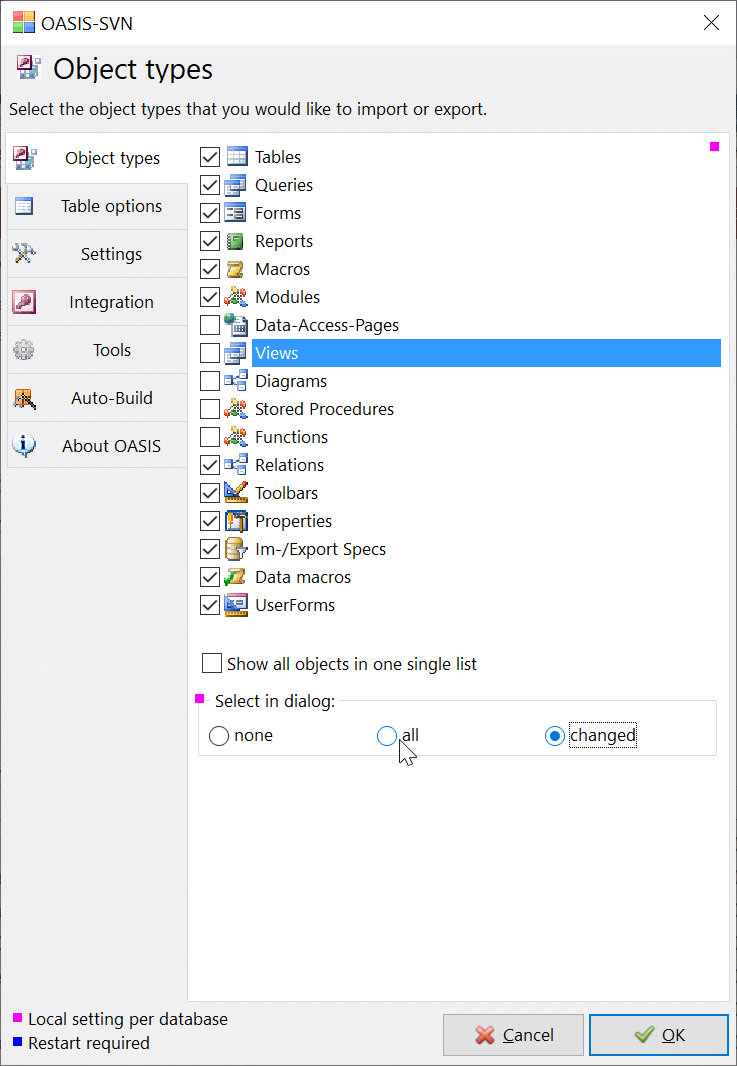Click the Views icon in the highlighted row

tap(237, 353)
